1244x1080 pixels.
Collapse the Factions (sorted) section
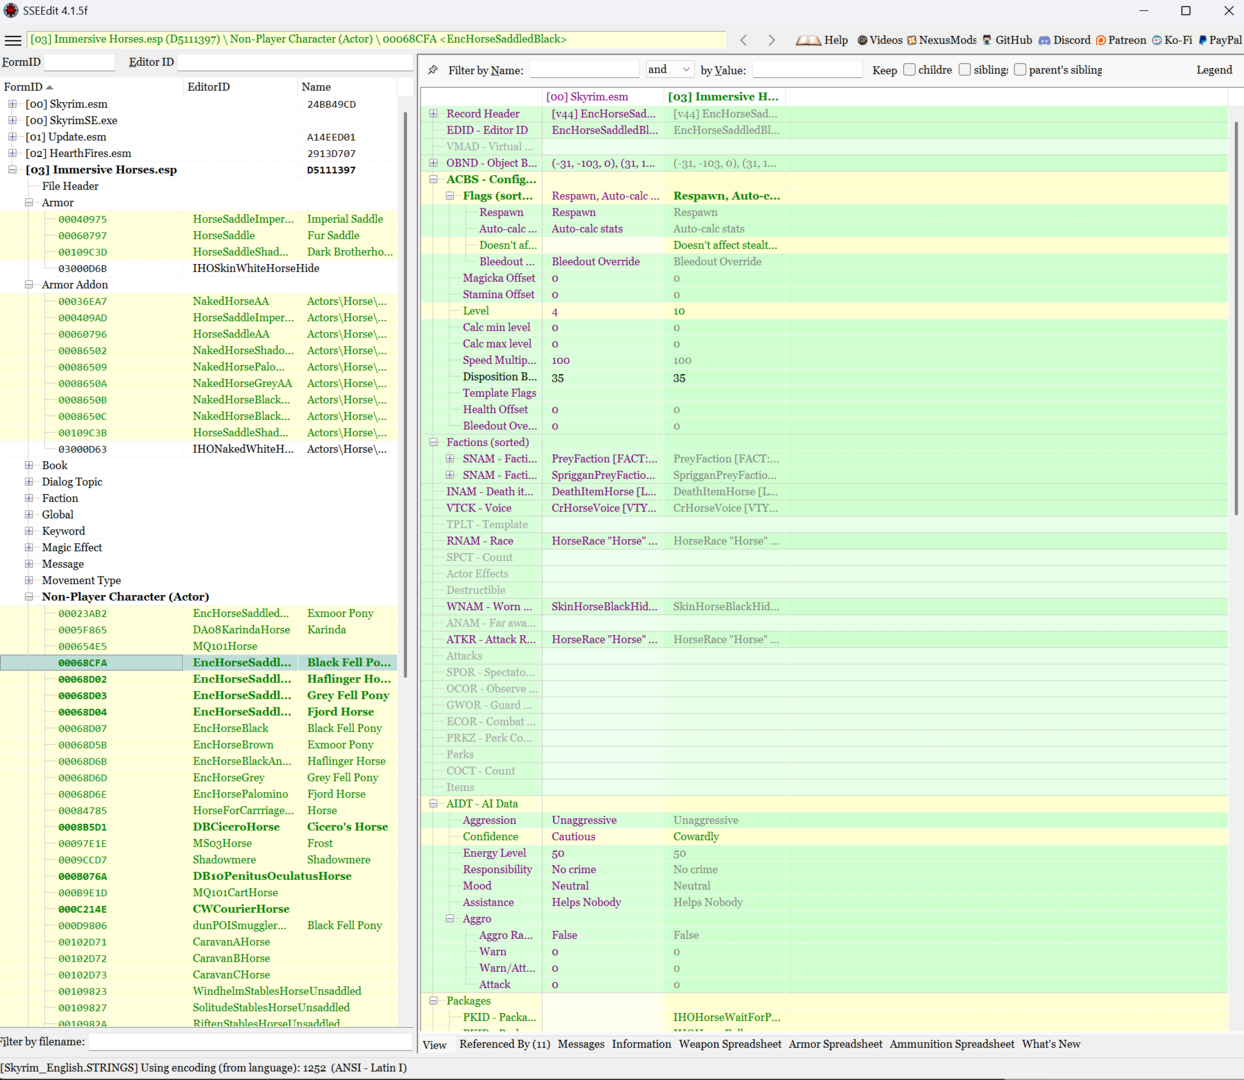click(434, 442)
